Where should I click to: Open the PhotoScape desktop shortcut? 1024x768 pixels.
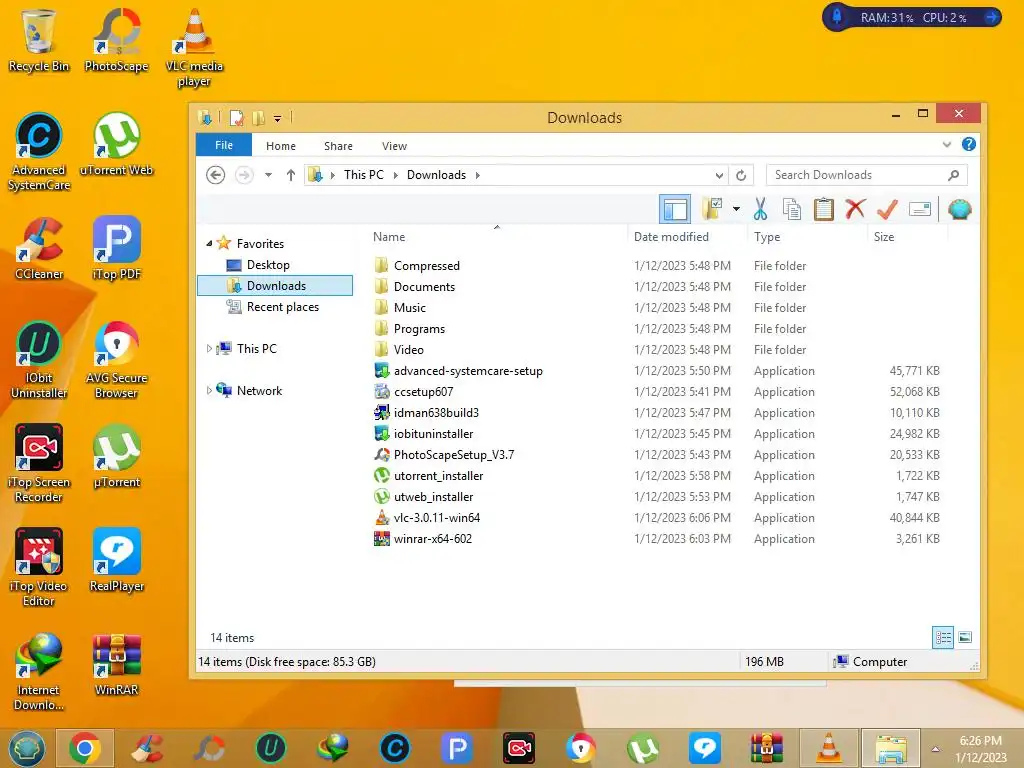point(116,40)
